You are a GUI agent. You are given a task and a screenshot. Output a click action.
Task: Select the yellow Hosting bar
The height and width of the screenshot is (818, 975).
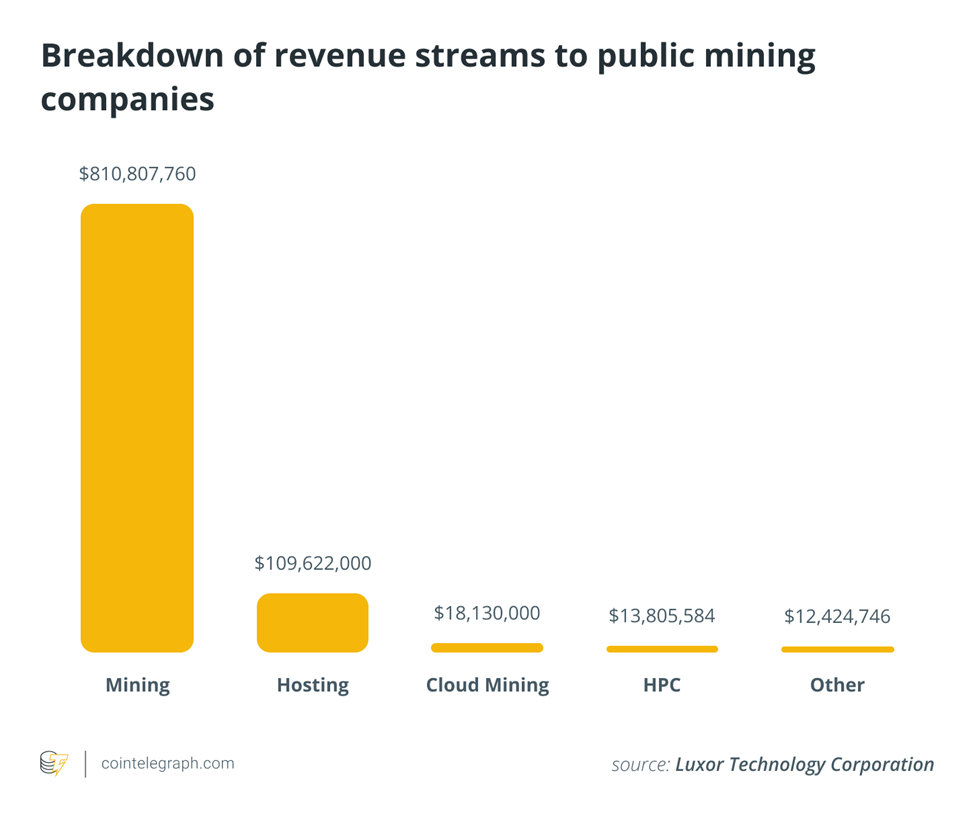click(x=312, y=623)
